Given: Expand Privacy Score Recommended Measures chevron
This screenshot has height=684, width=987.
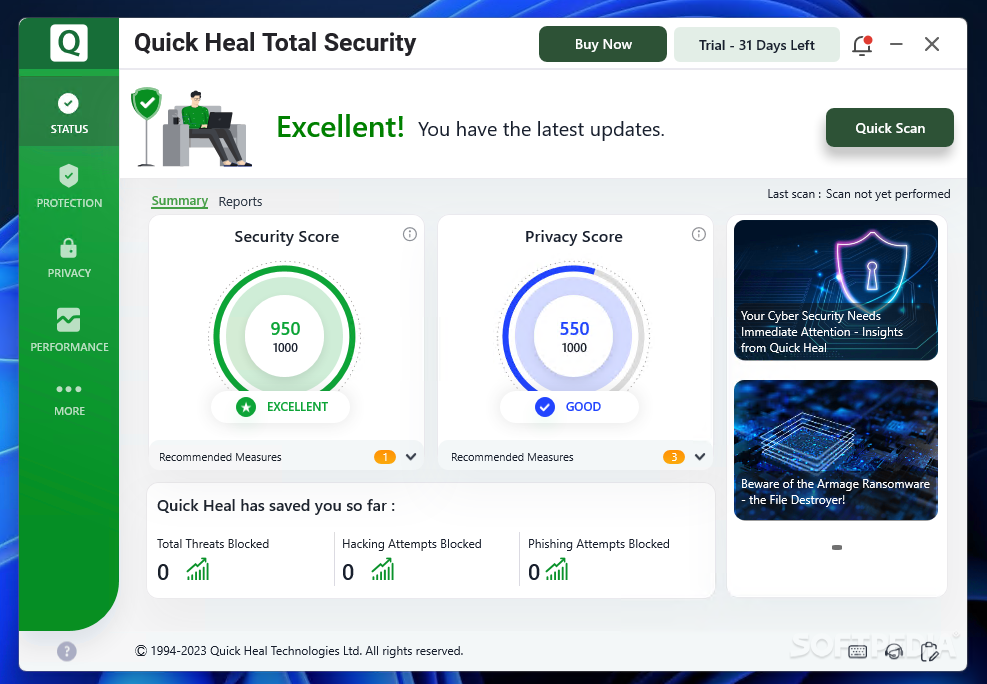Looking at the screenshot, I should (x=700, y=457).
